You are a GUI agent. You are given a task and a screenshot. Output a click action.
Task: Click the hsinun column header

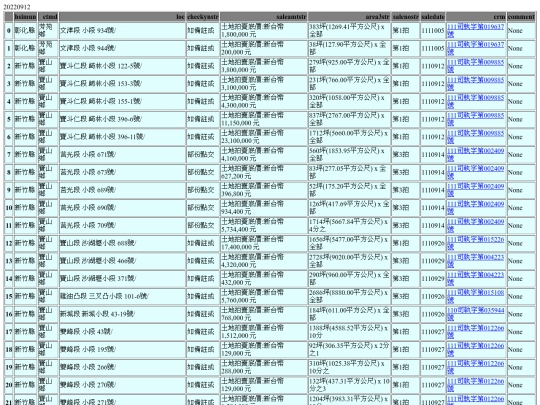[25, 17]
